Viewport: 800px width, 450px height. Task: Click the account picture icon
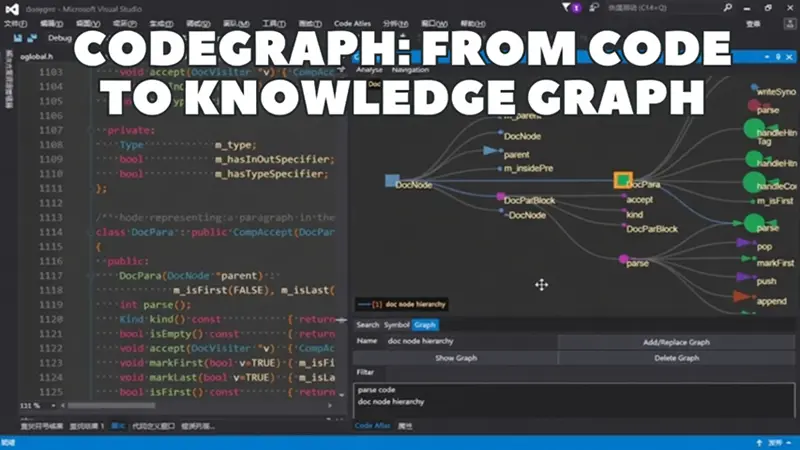click(789, 23)
